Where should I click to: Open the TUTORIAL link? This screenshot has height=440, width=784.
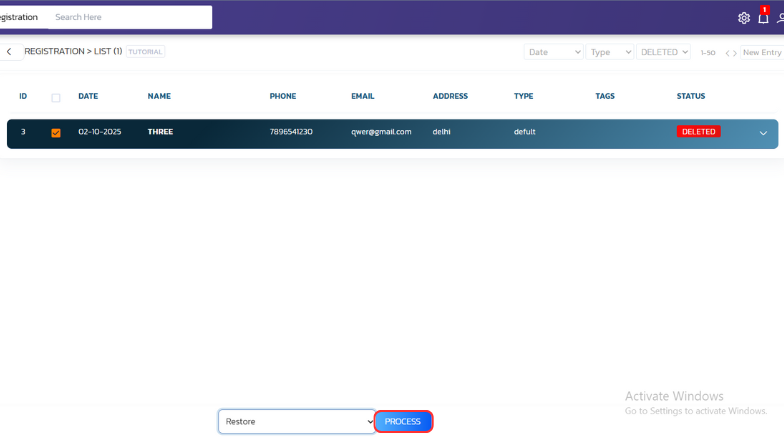145,52
